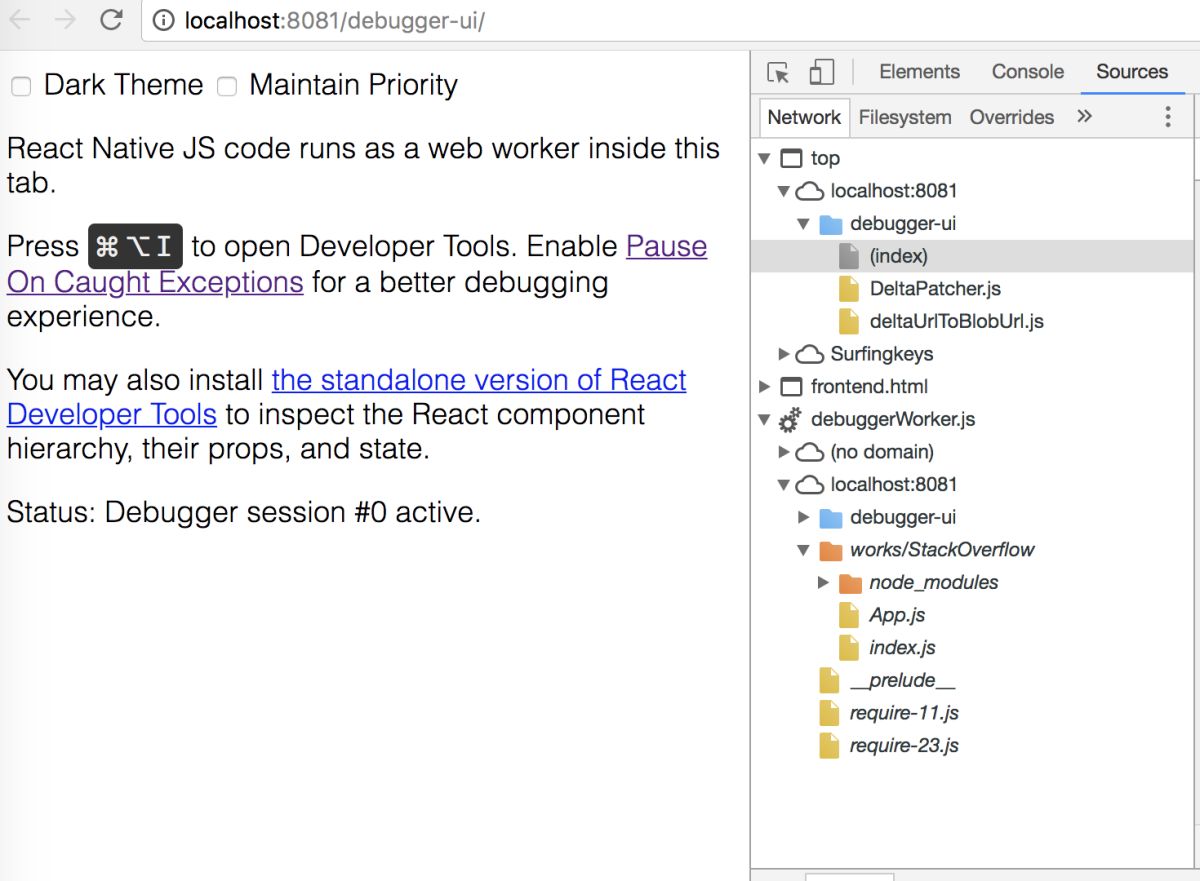The image size is (1200, 881).
Task: Expand the frontend.html arrow
Action: tap(764, 387)
